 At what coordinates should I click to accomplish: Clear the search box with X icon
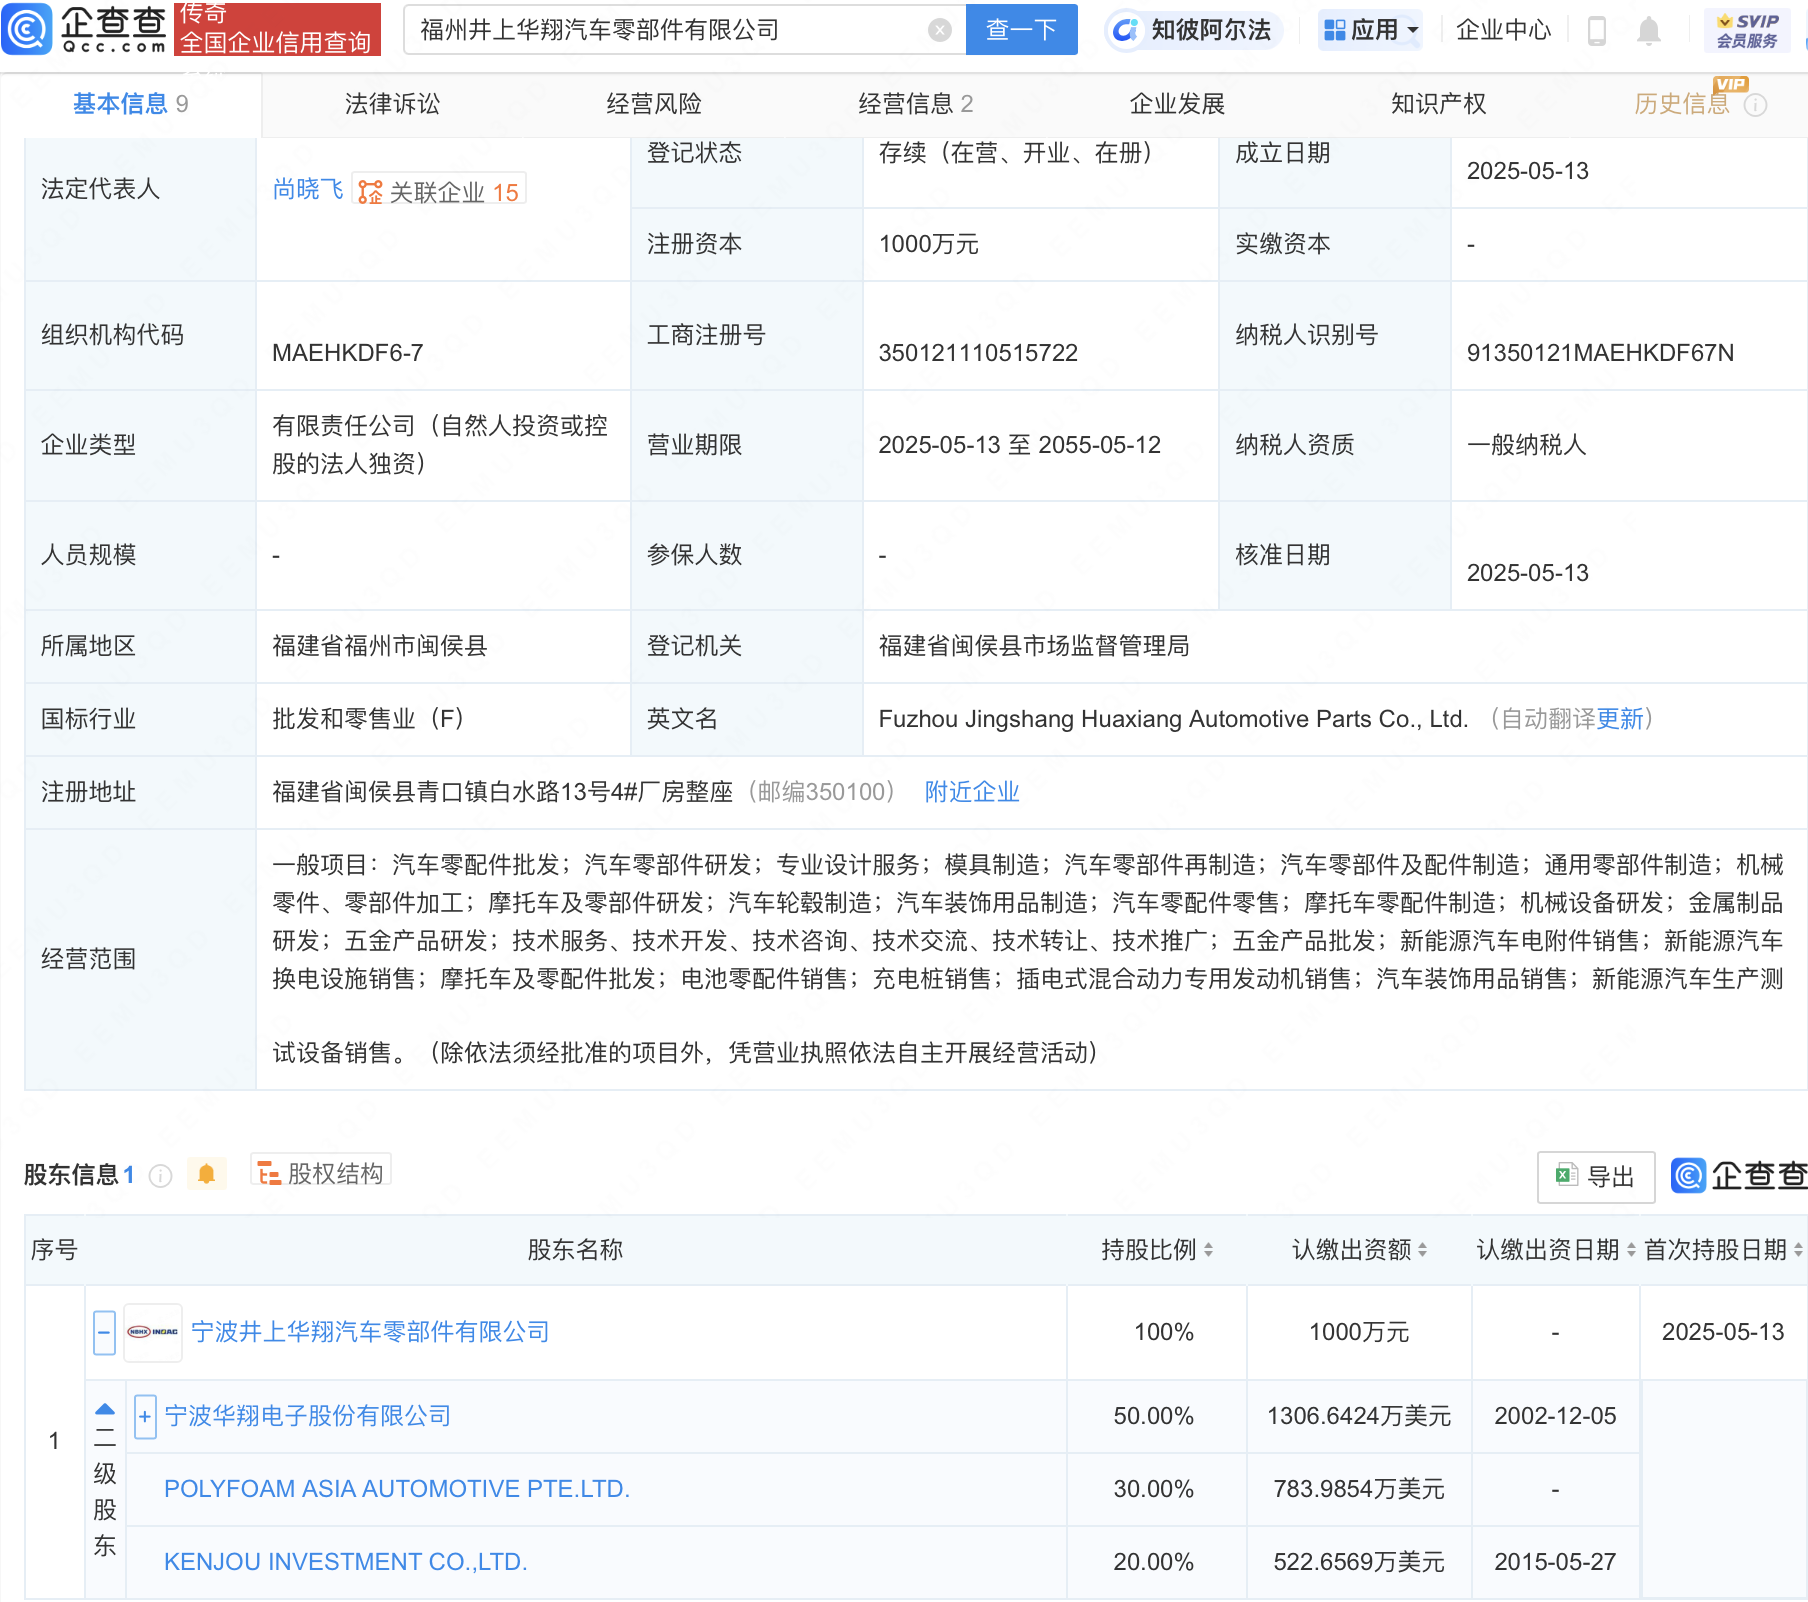pos(939,30)
